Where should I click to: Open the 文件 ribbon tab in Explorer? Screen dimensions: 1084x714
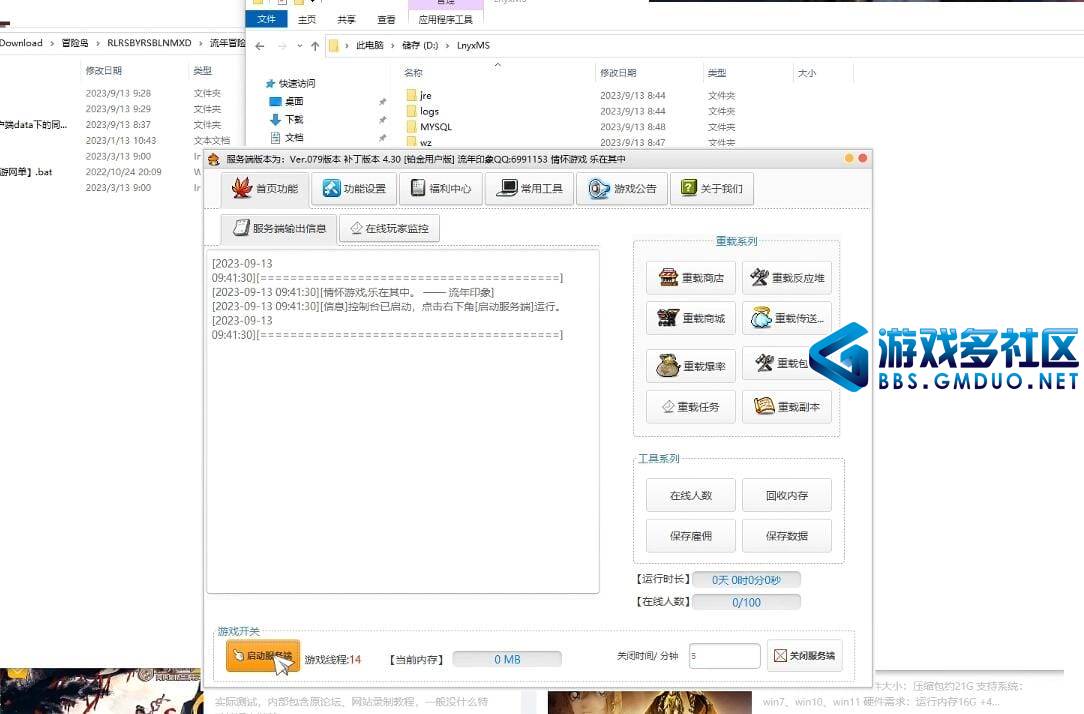click(267, 19)
